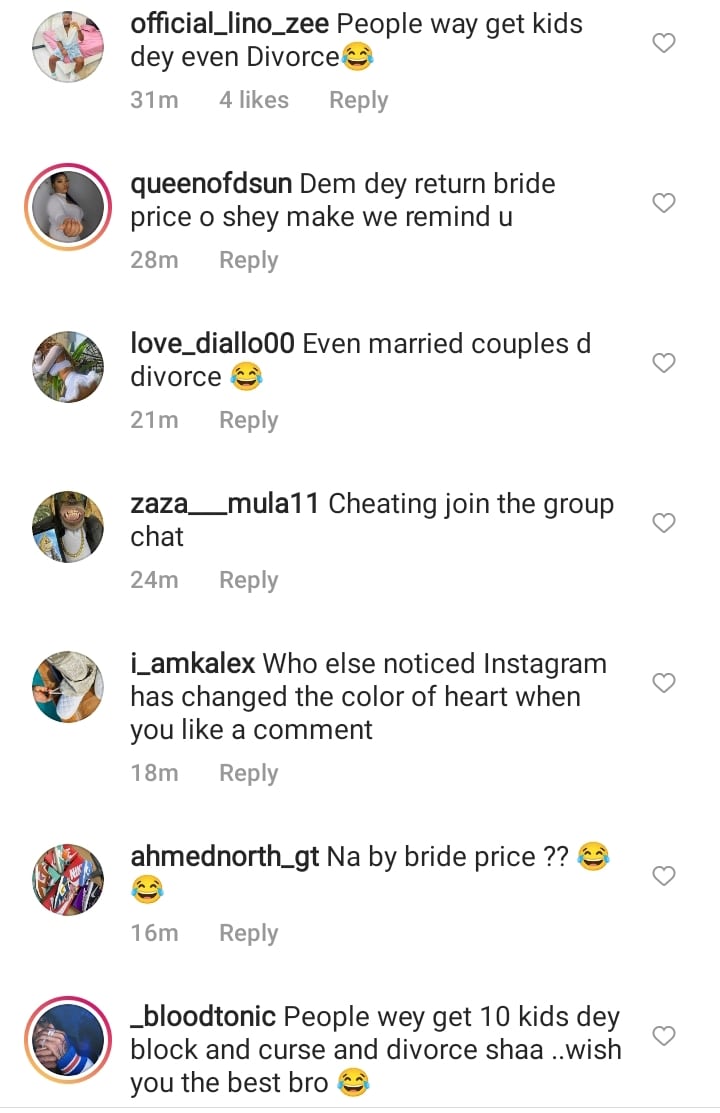
Task: Like official_lino_zee's comment with the heart
Action: (x=664, y=43)
